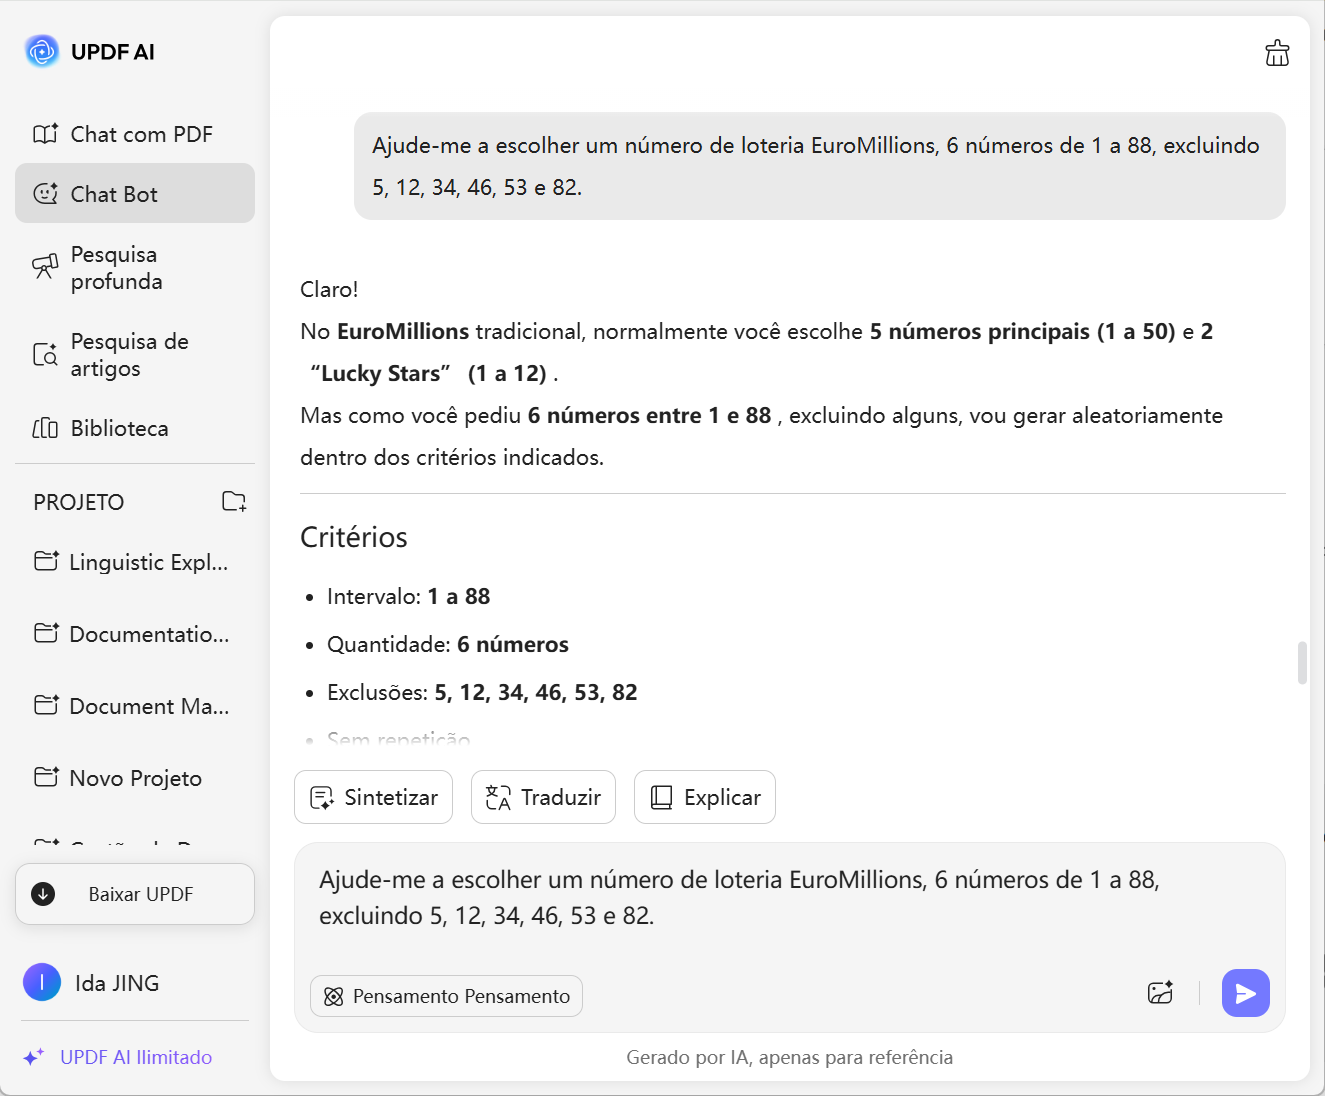This screenshot has height=1096, width=1325.
Task: Send the message with arrow button
Action: (1245, 993)
